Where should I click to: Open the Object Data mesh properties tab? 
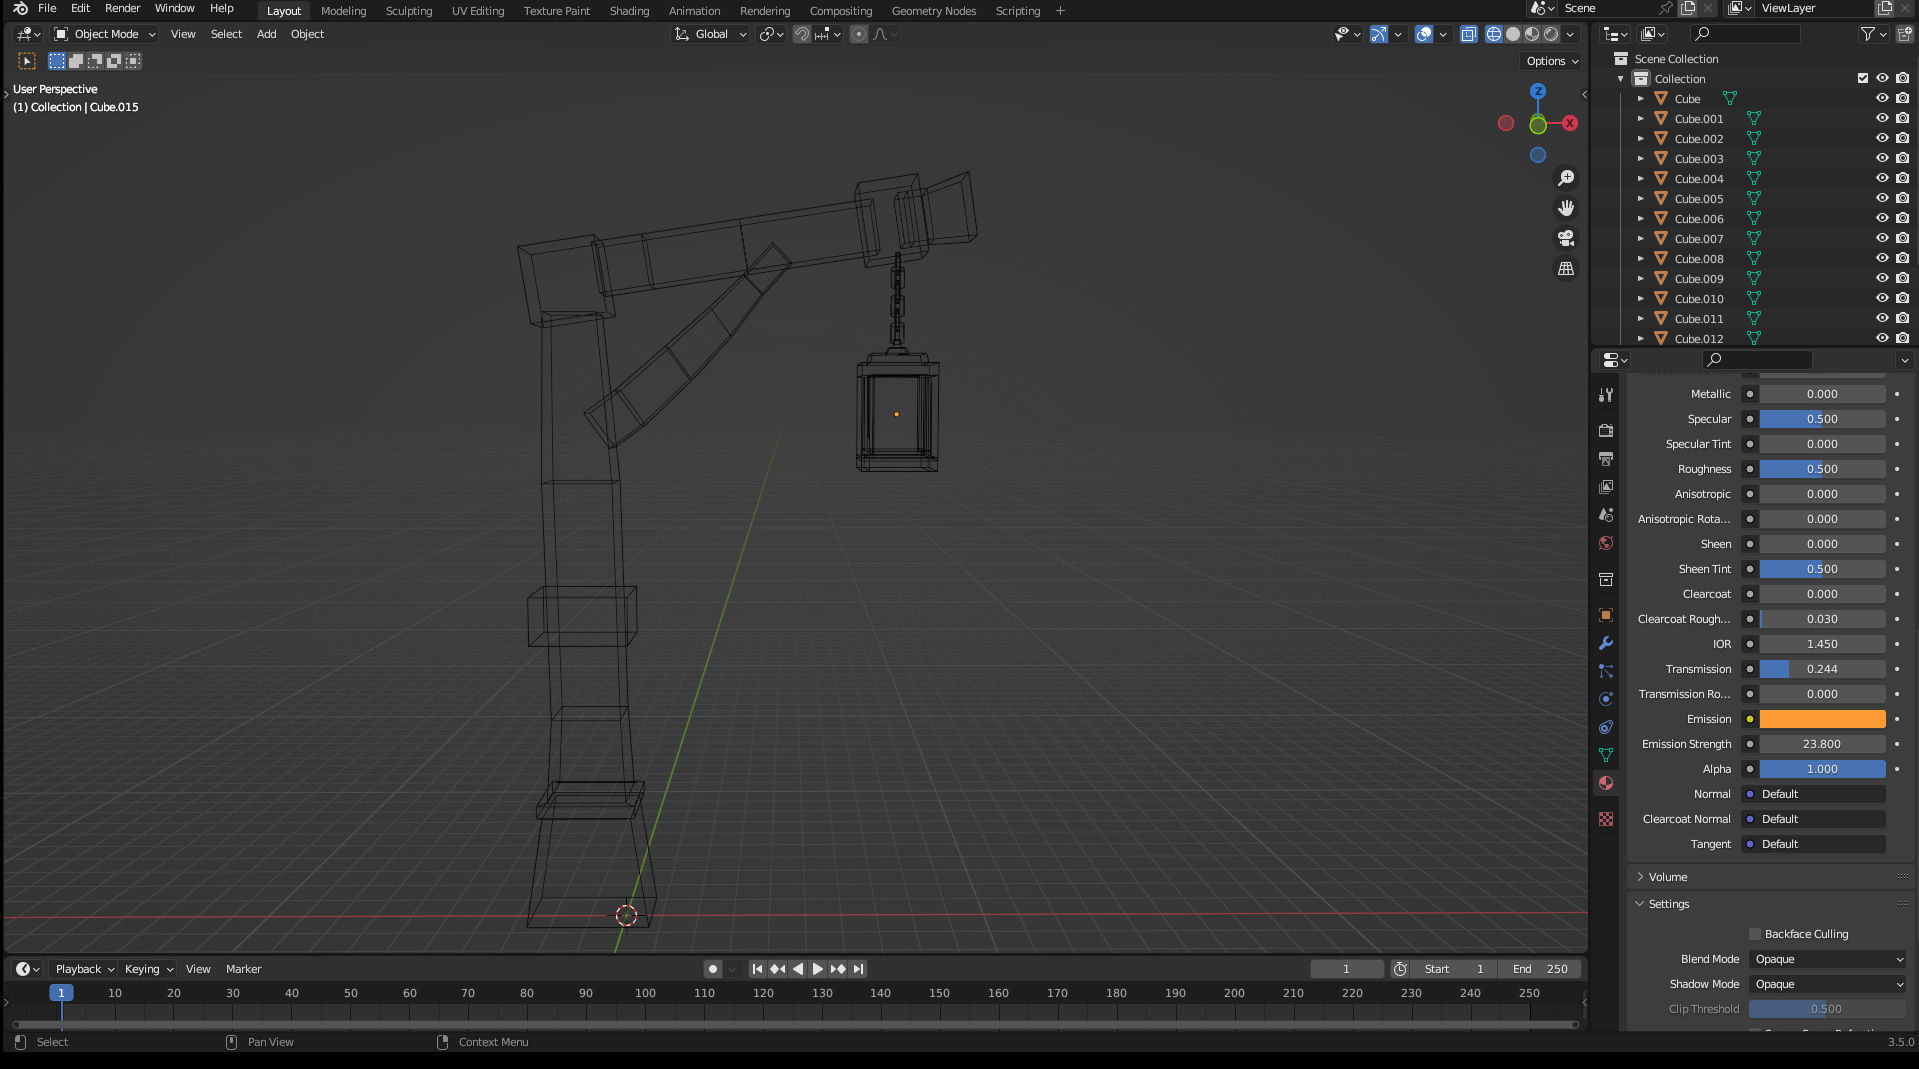pos(1606,755)
